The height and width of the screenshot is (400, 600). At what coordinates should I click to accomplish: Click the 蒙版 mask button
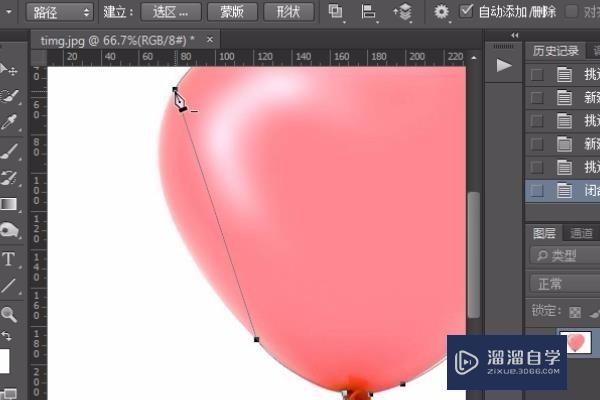(x=232, y=12)
